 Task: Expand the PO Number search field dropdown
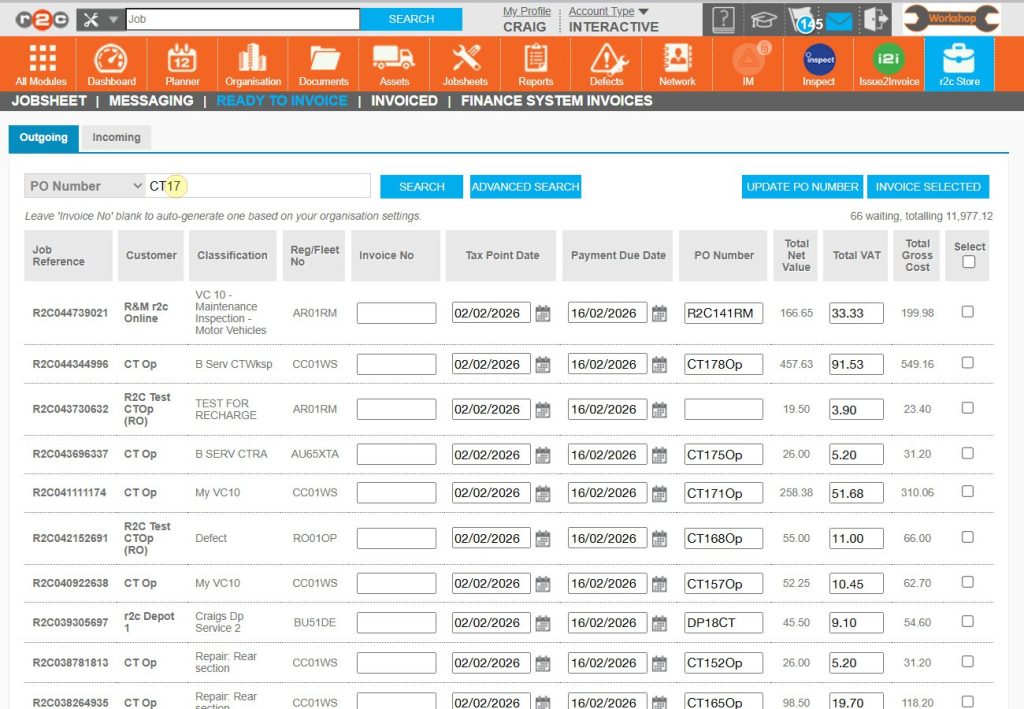tap(85, 186)
